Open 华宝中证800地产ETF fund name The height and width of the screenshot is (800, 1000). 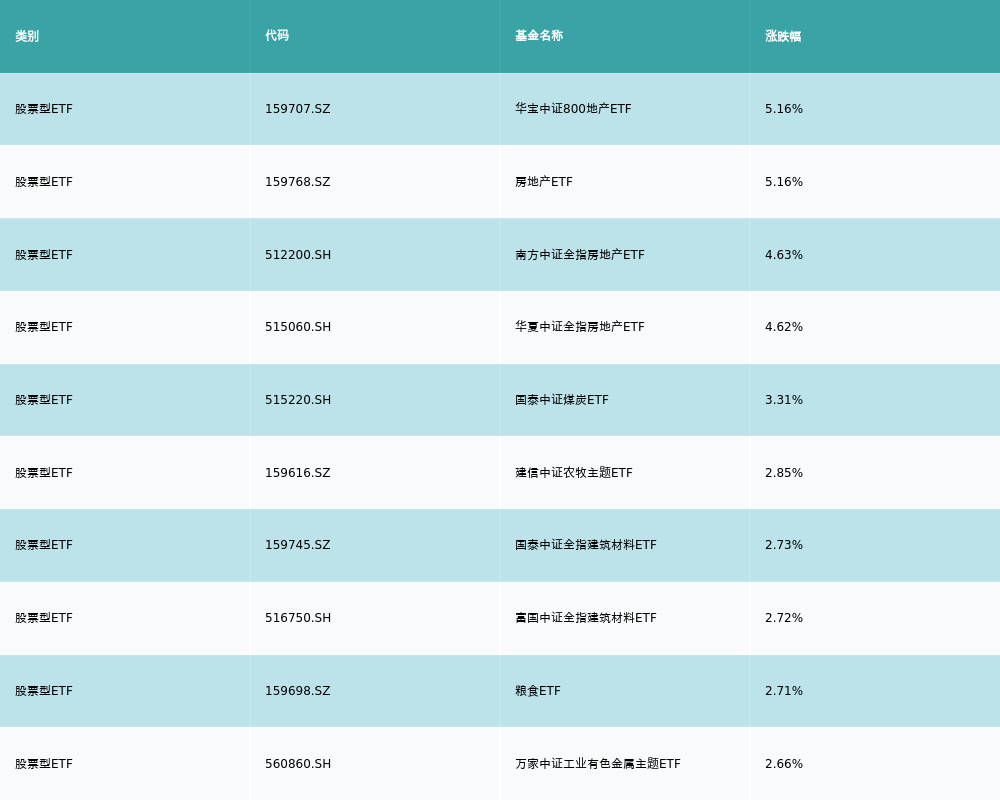pyautogui.click(x=573, y=109)
